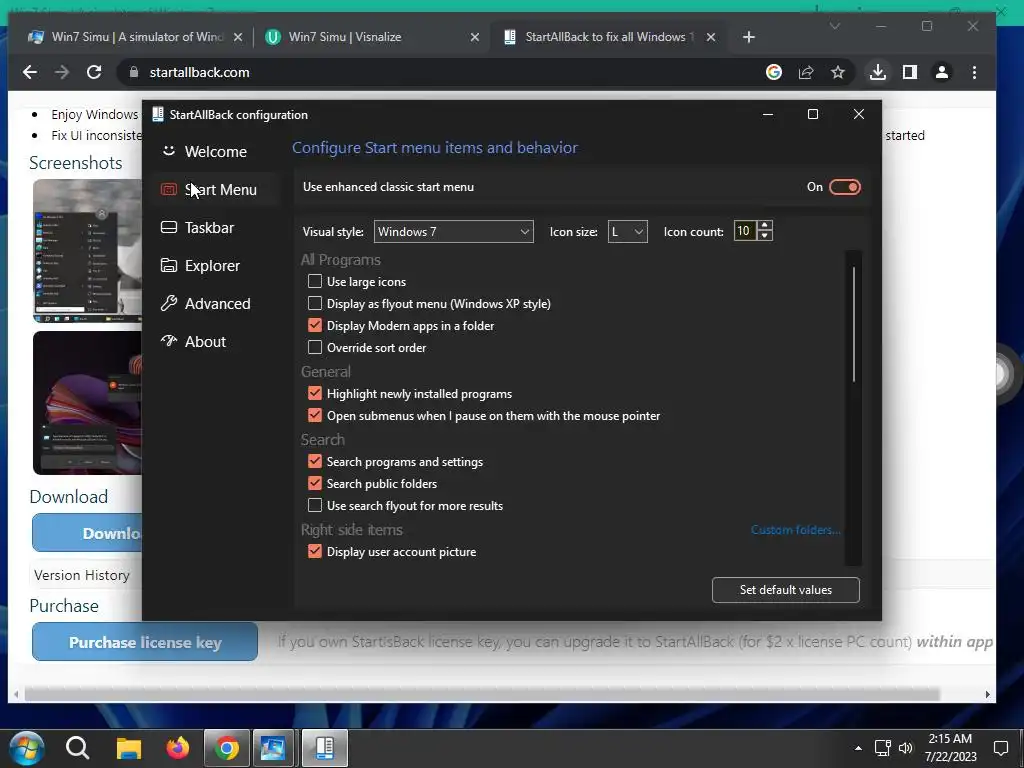
Task: Uncheck Display user account picture
Action: (x=315, y=551)
